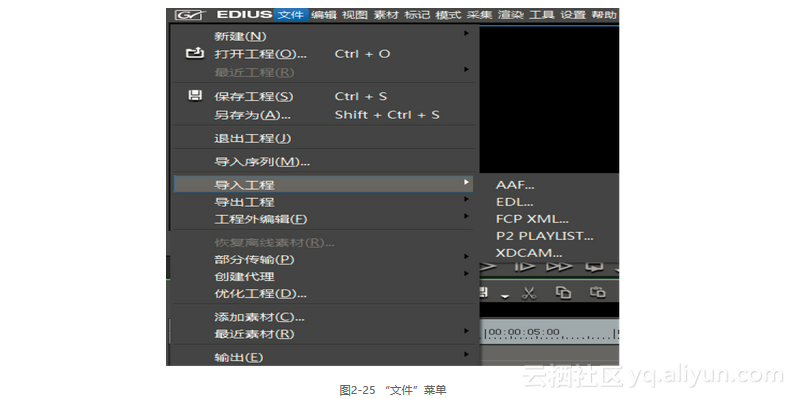Select AAF... in import submenu
The width and height of the screenshot is (795, 399).
[515, 185]
